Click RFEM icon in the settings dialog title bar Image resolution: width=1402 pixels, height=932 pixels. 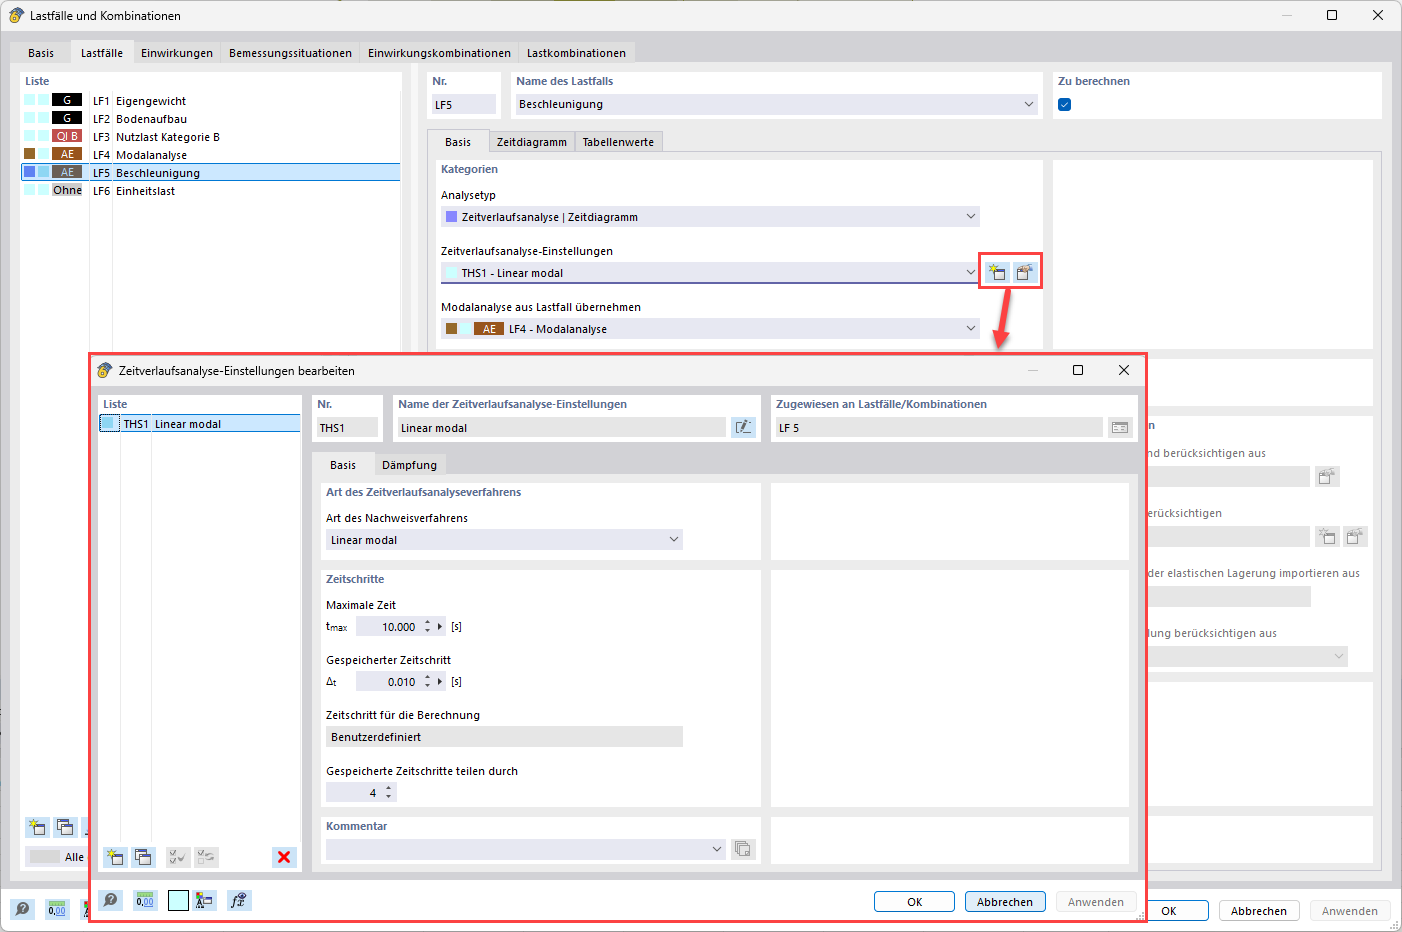pos(104,370)
